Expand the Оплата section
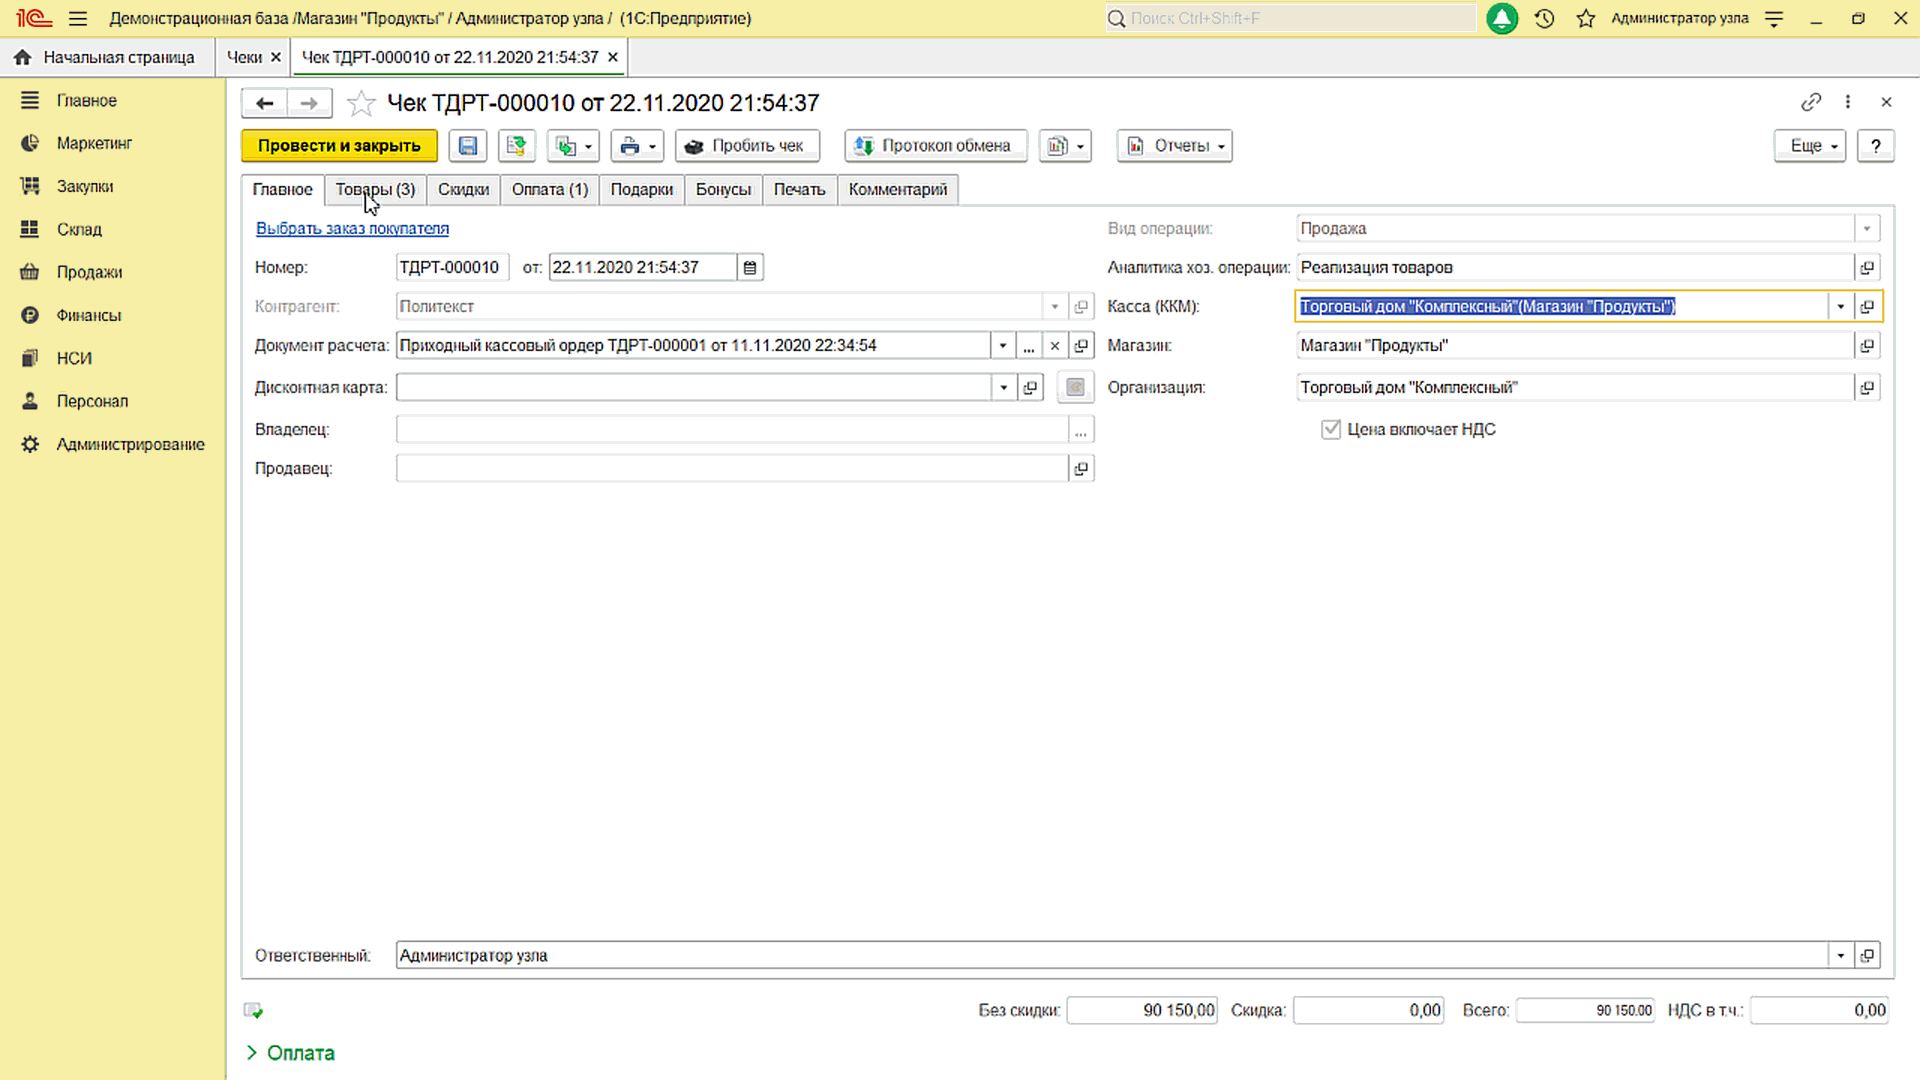Viewport: 1920px width, 1080px height. [x=290, y=1053]
